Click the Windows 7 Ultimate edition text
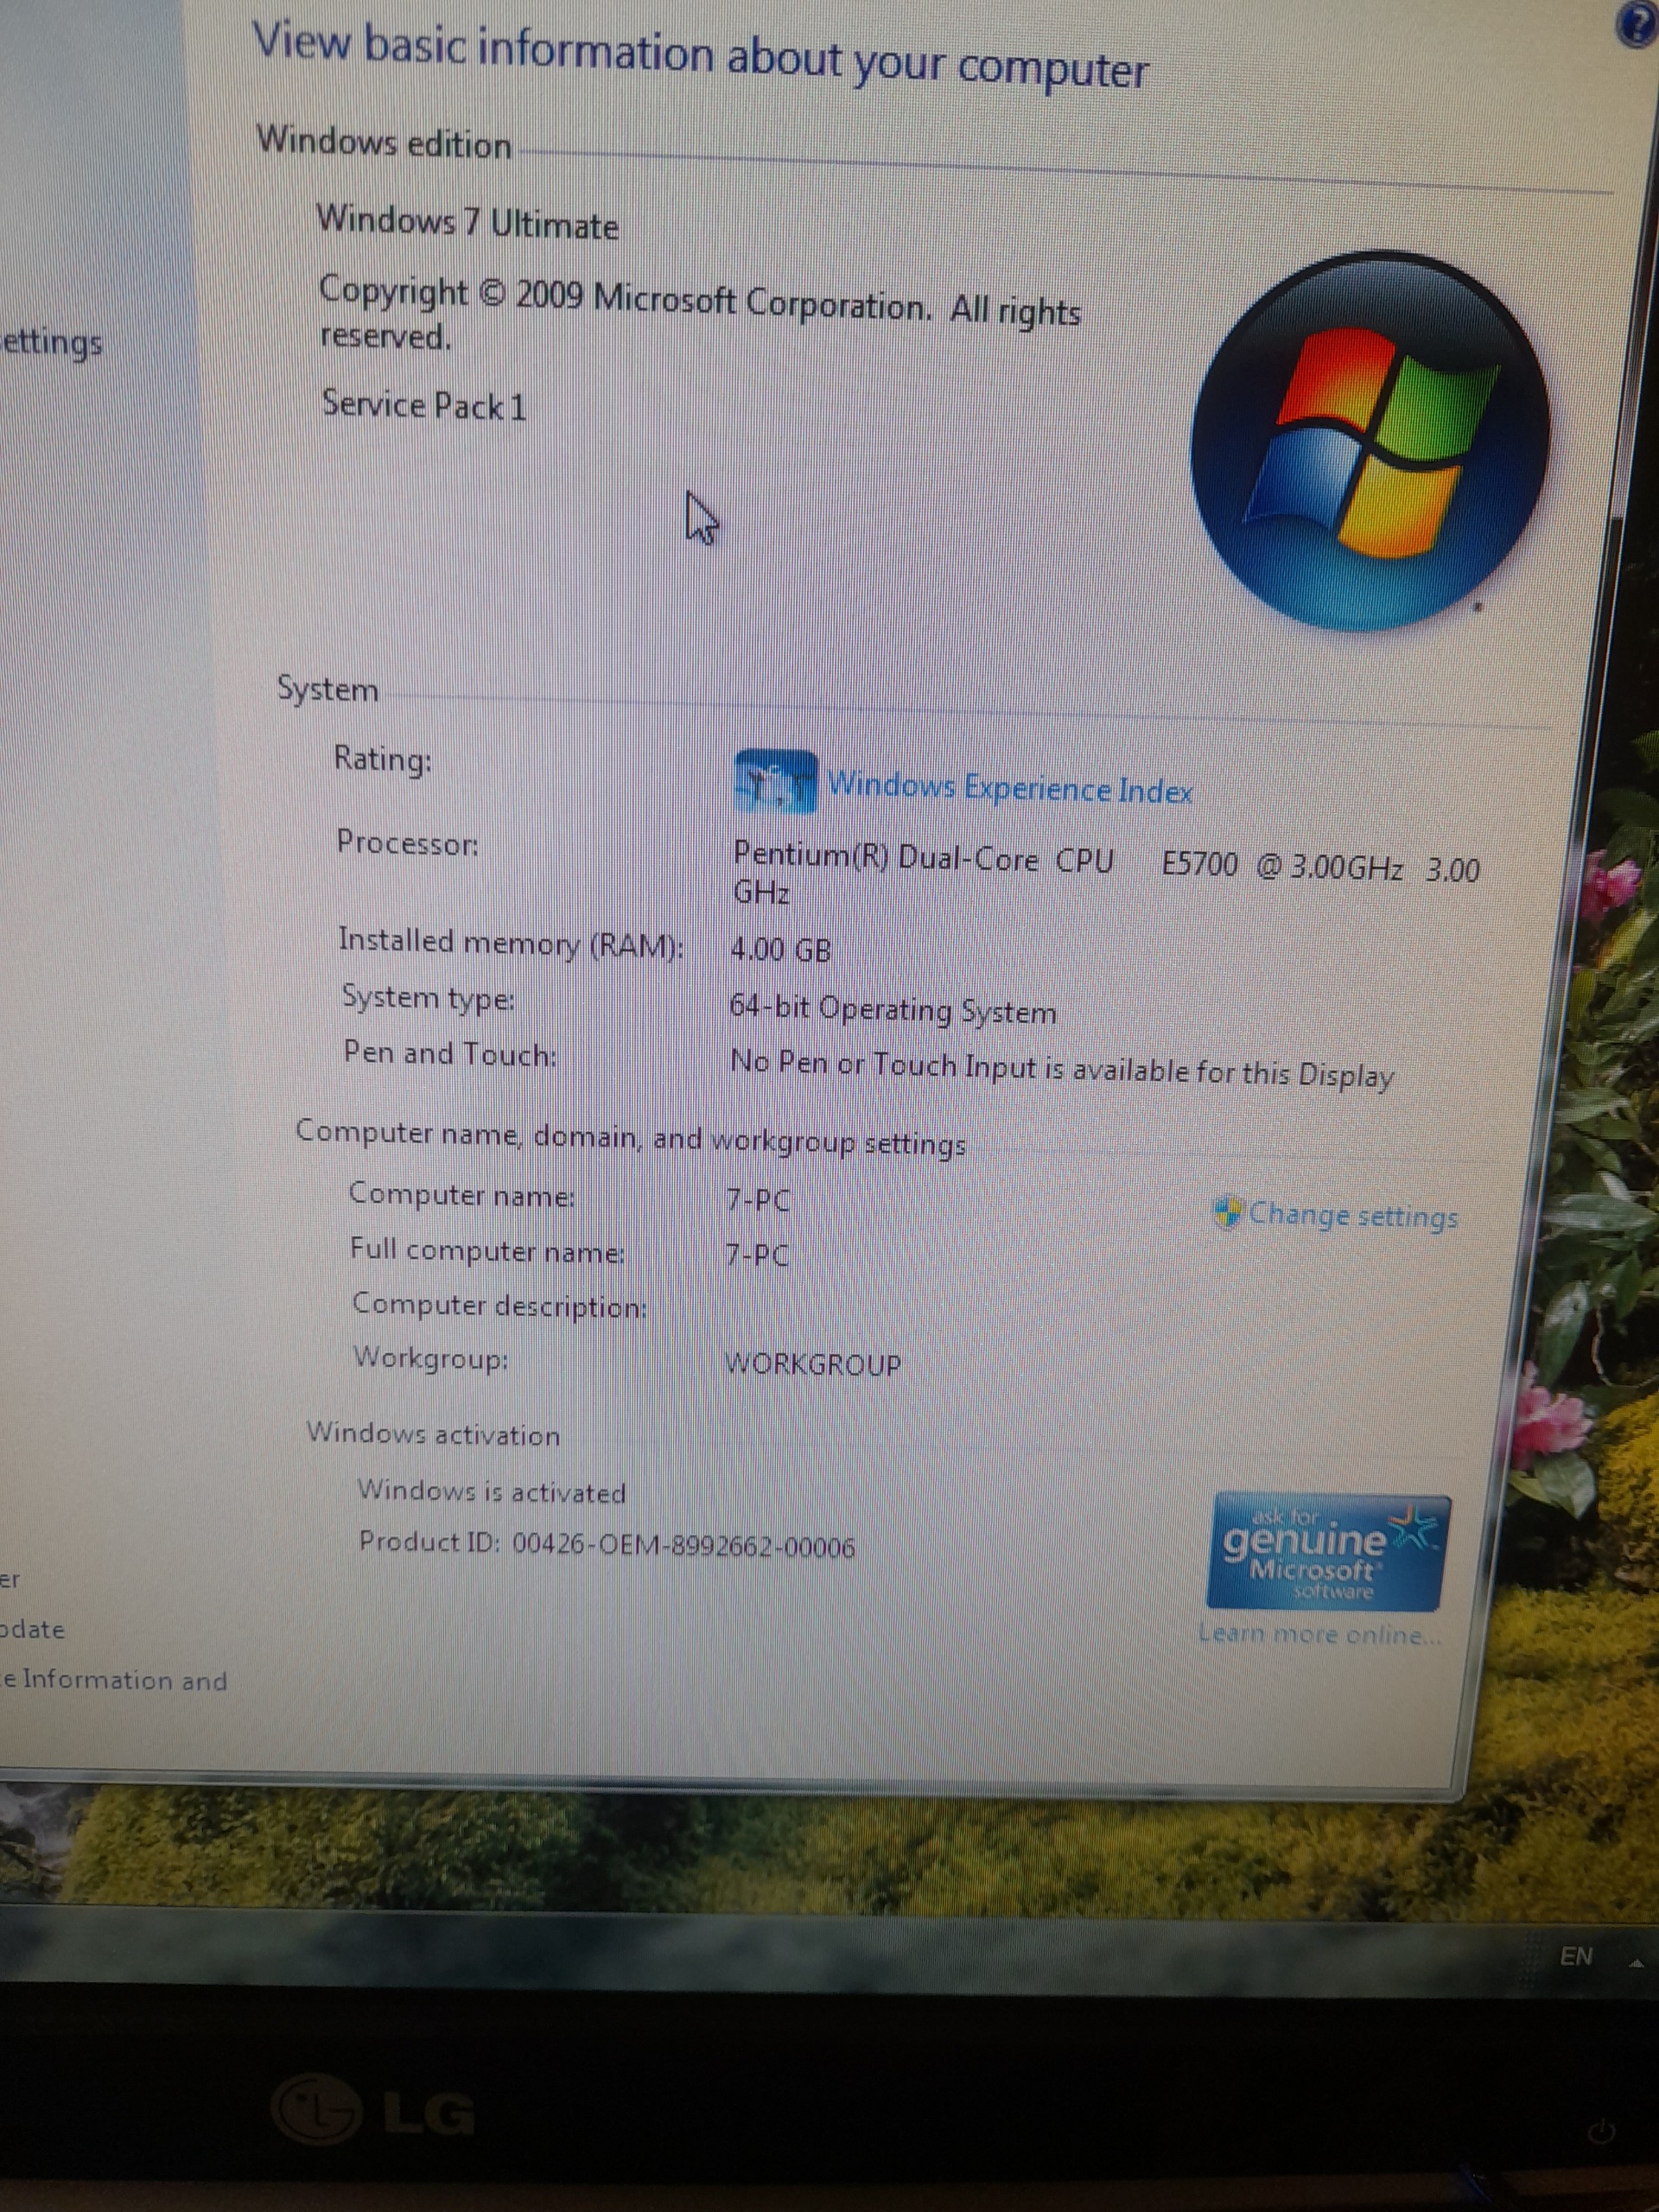Viewport: 1659px width, 2212px height. (x=467, y=222)
